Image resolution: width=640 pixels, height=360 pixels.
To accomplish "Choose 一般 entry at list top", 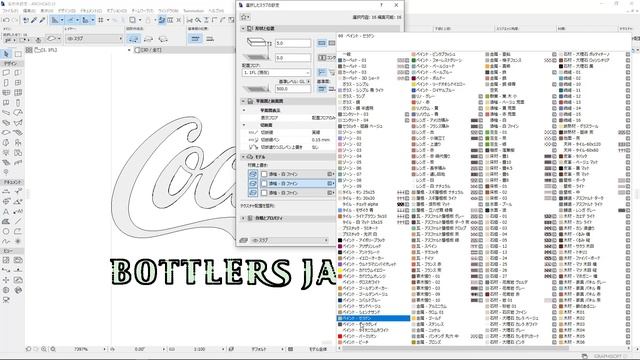I will click(x=347, y=54).
